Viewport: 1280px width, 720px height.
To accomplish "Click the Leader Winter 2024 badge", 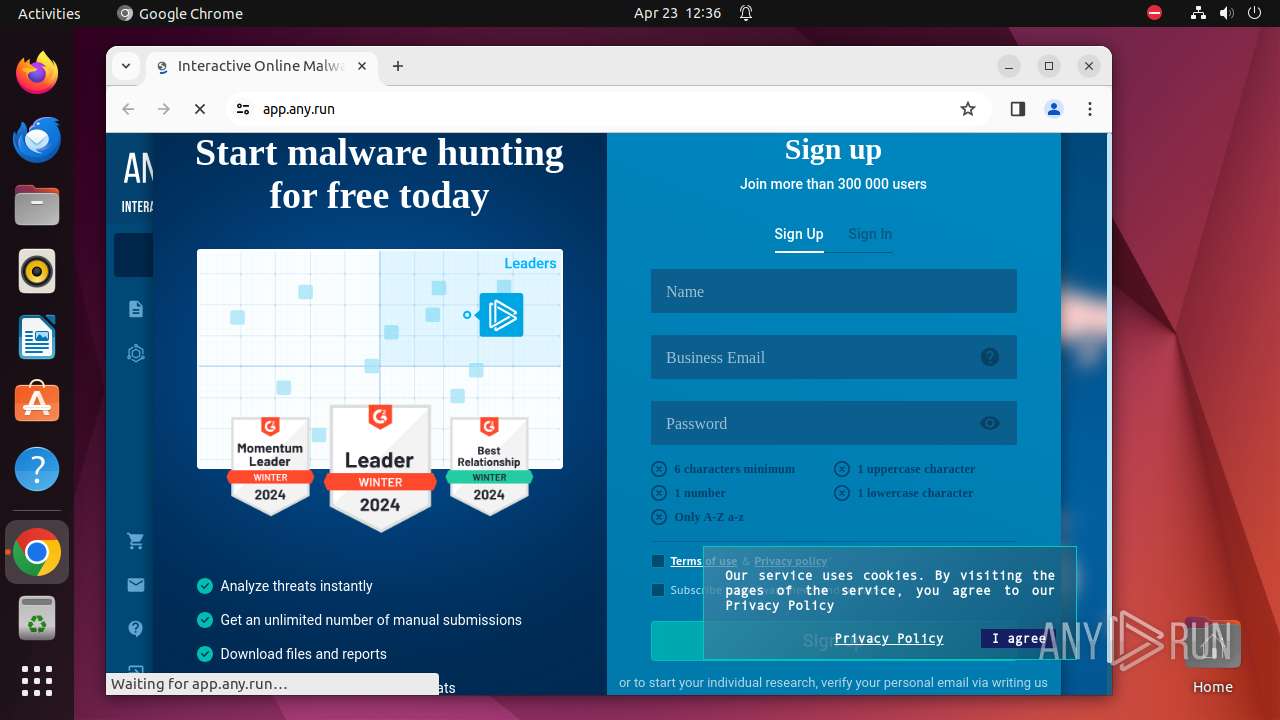I will (x=380, y=467).
